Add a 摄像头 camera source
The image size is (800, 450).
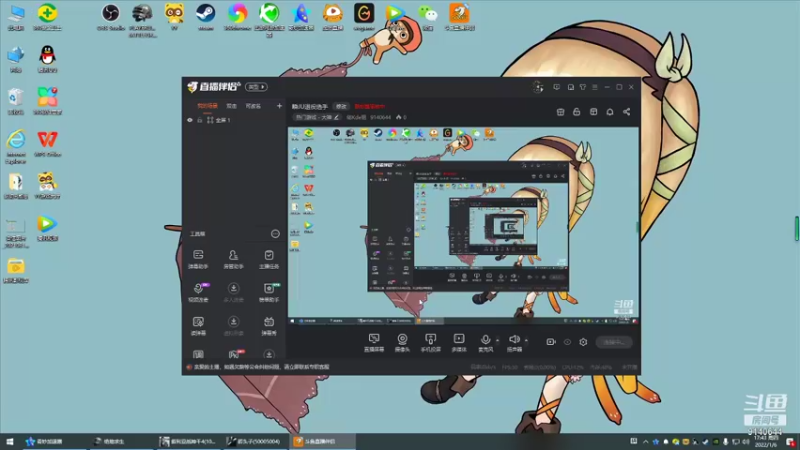click(402, 342)
